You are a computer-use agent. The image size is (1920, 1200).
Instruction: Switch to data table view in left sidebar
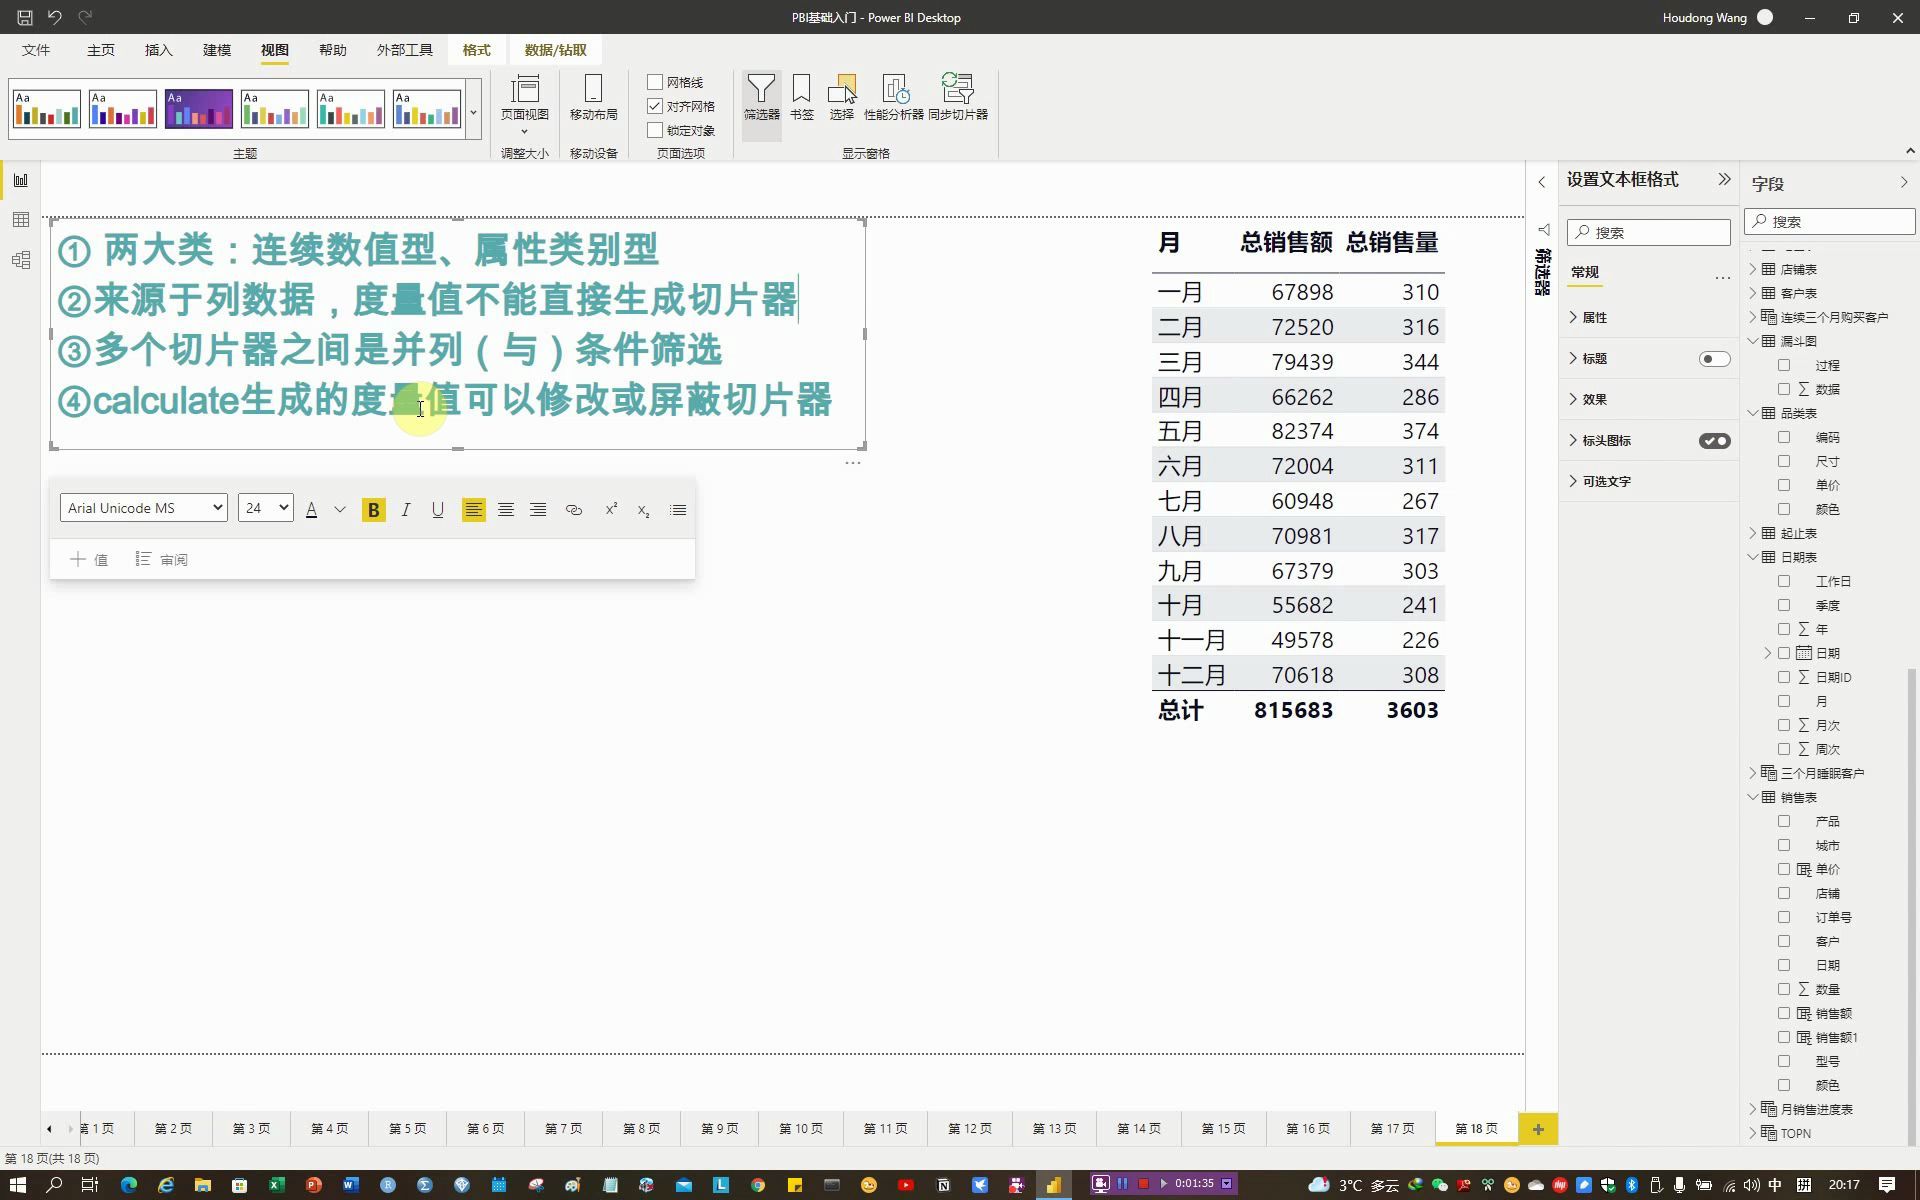(21, 220)
